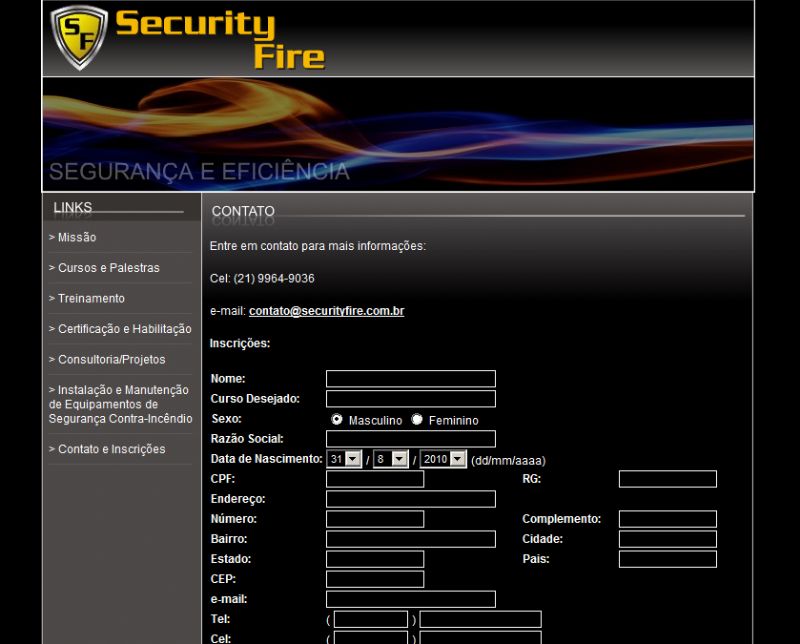The width and height of the screenshot is (800, 644).
Task: Click the flame banner image
Action: [398, 134]
